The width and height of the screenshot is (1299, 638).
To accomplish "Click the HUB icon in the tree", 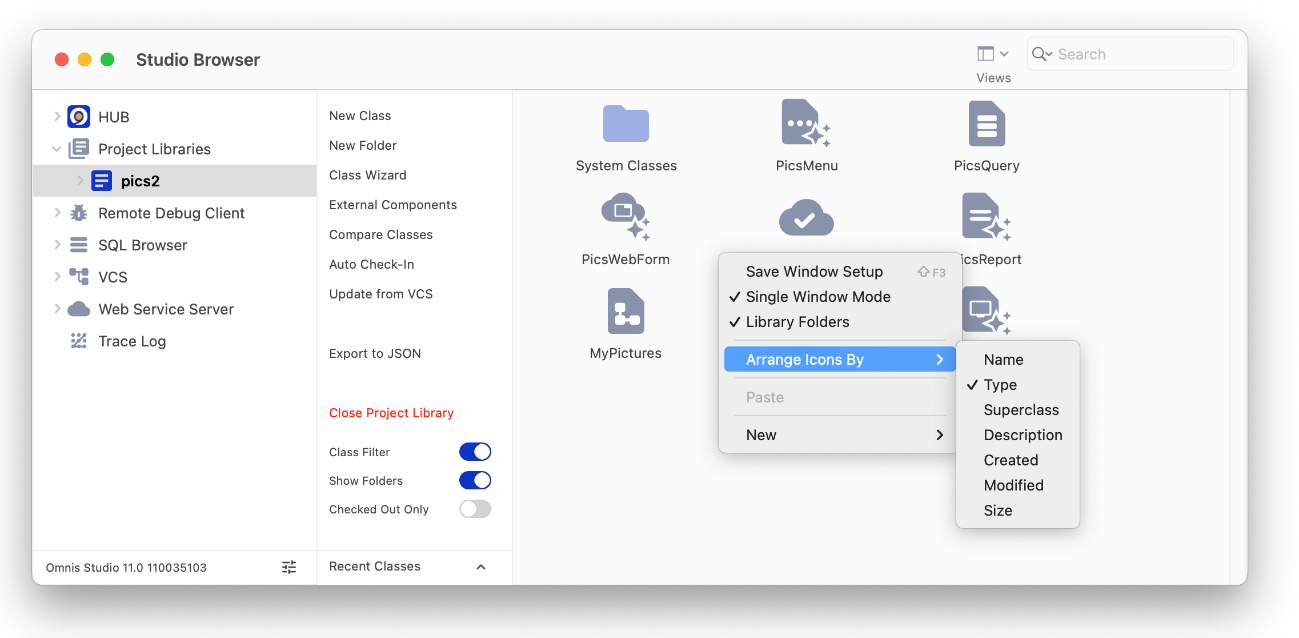I will click(78, 117).
